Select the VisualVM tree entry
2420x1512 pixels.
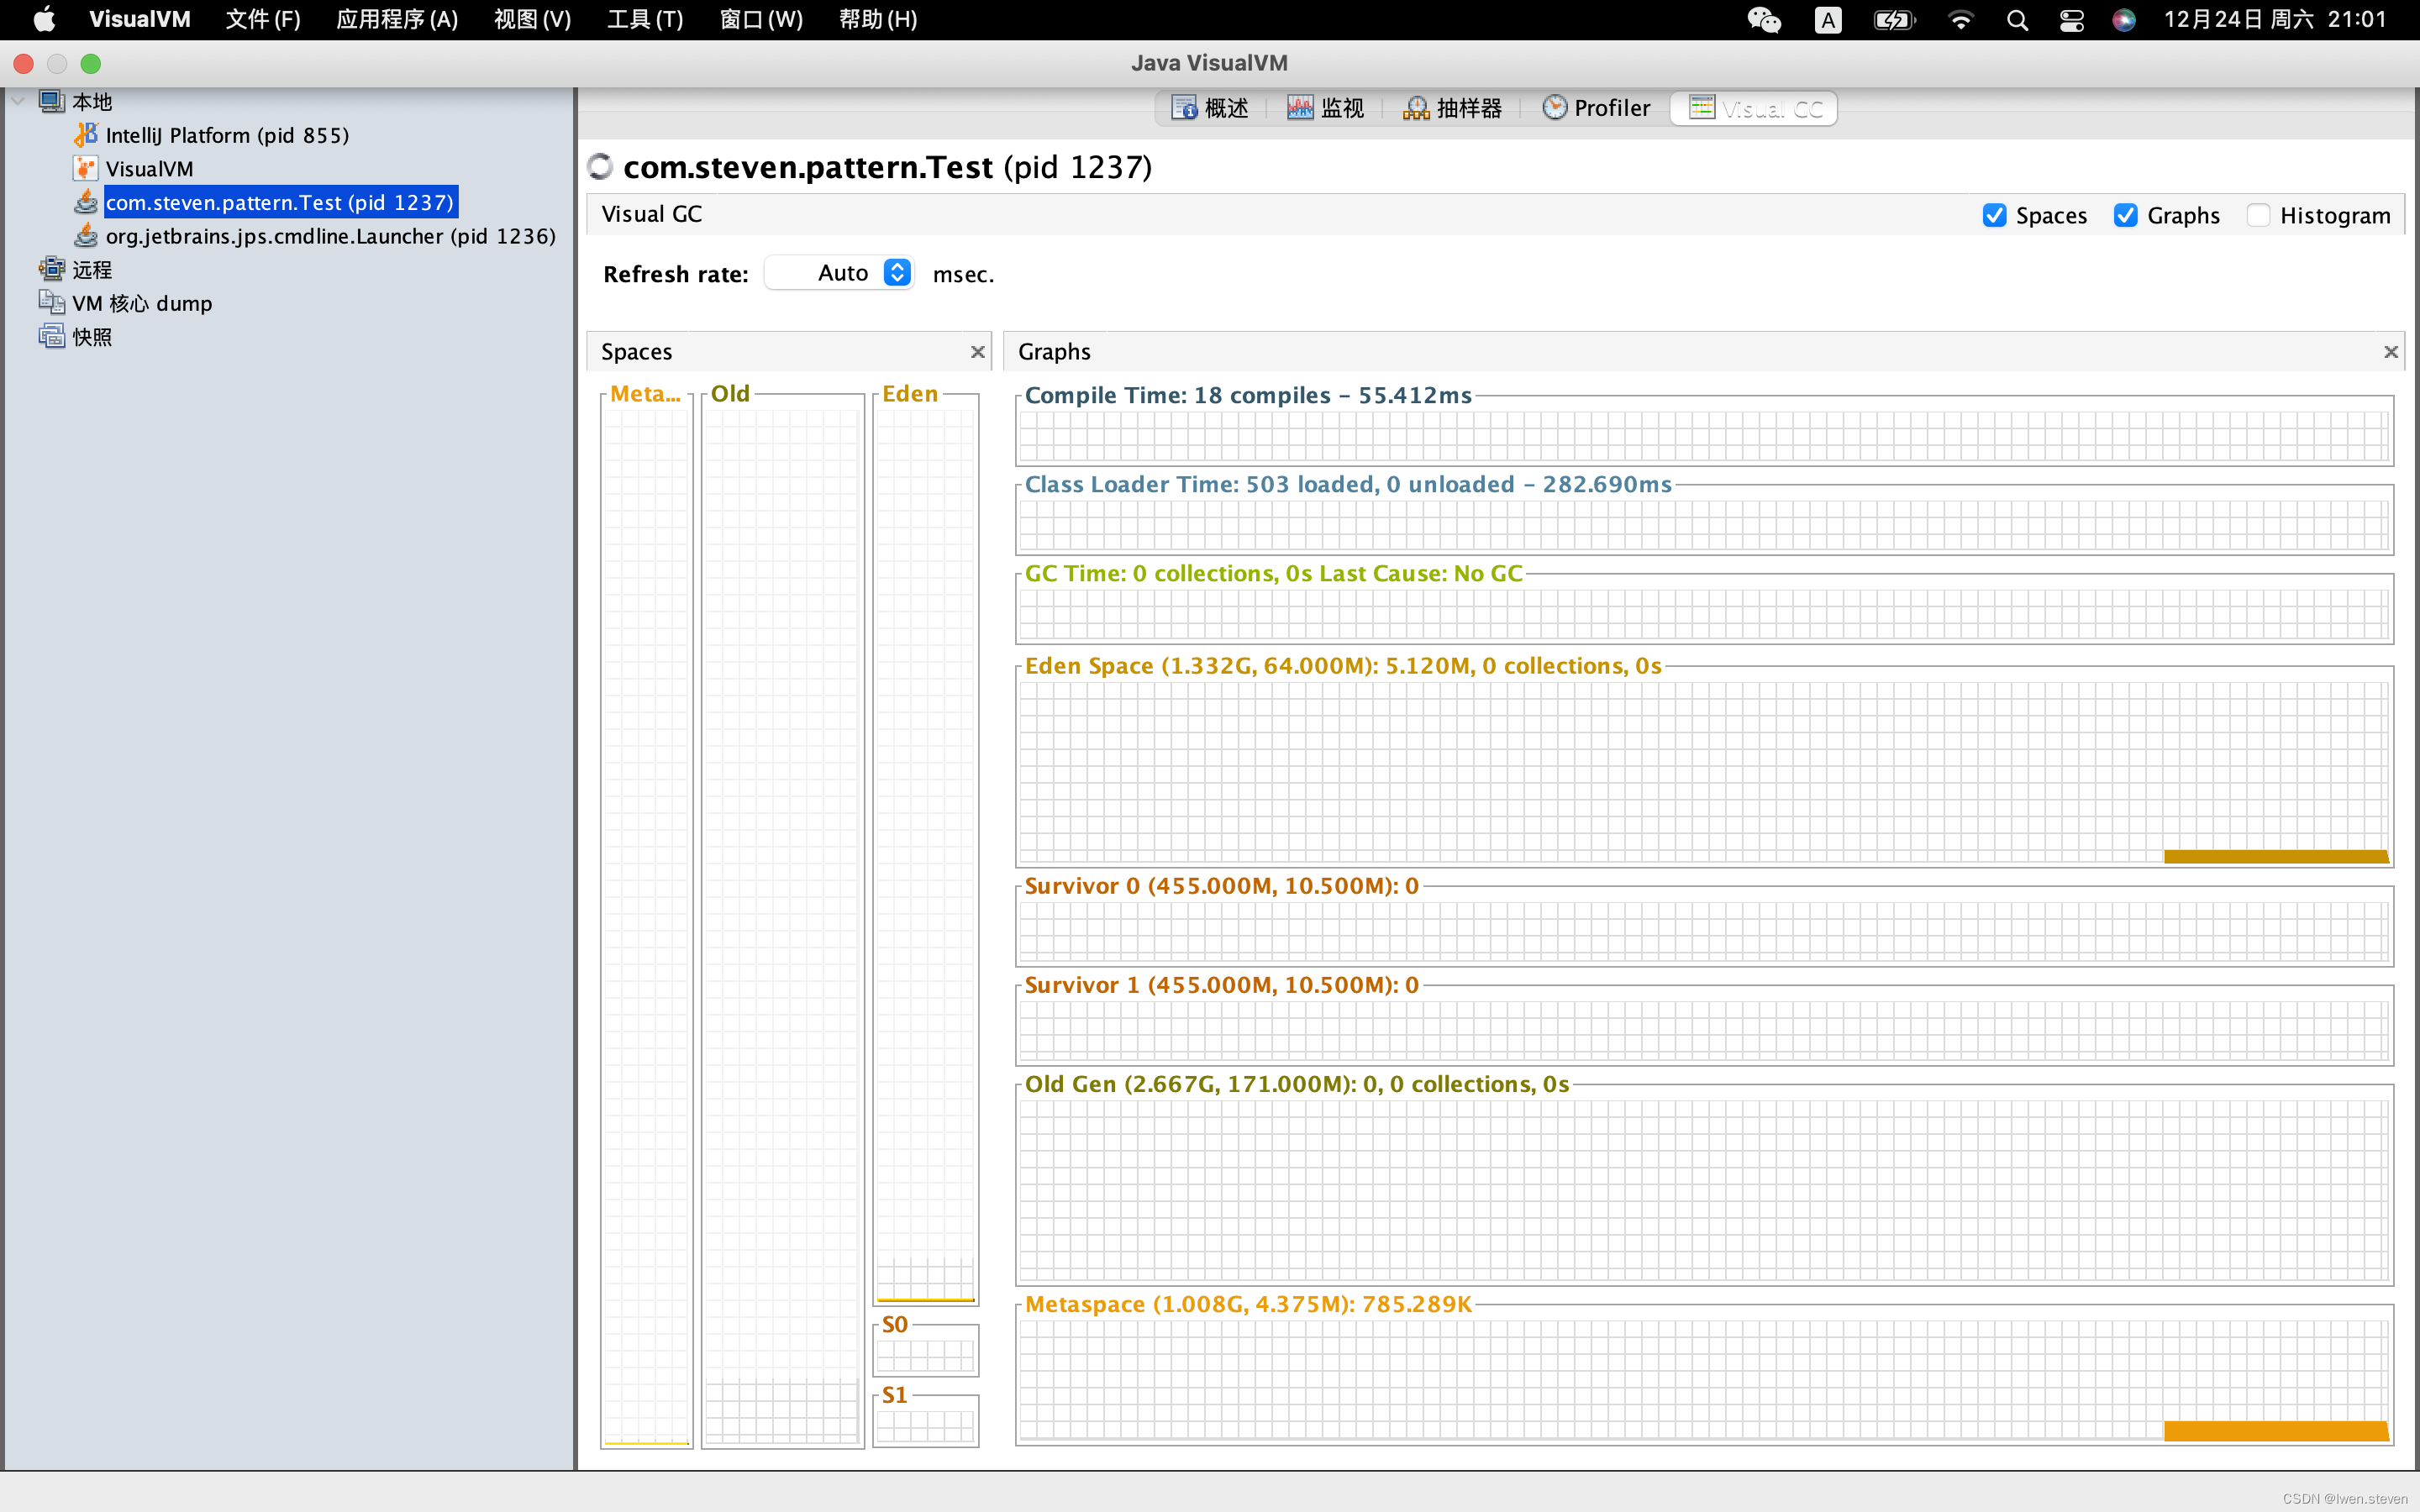[149, 169]
